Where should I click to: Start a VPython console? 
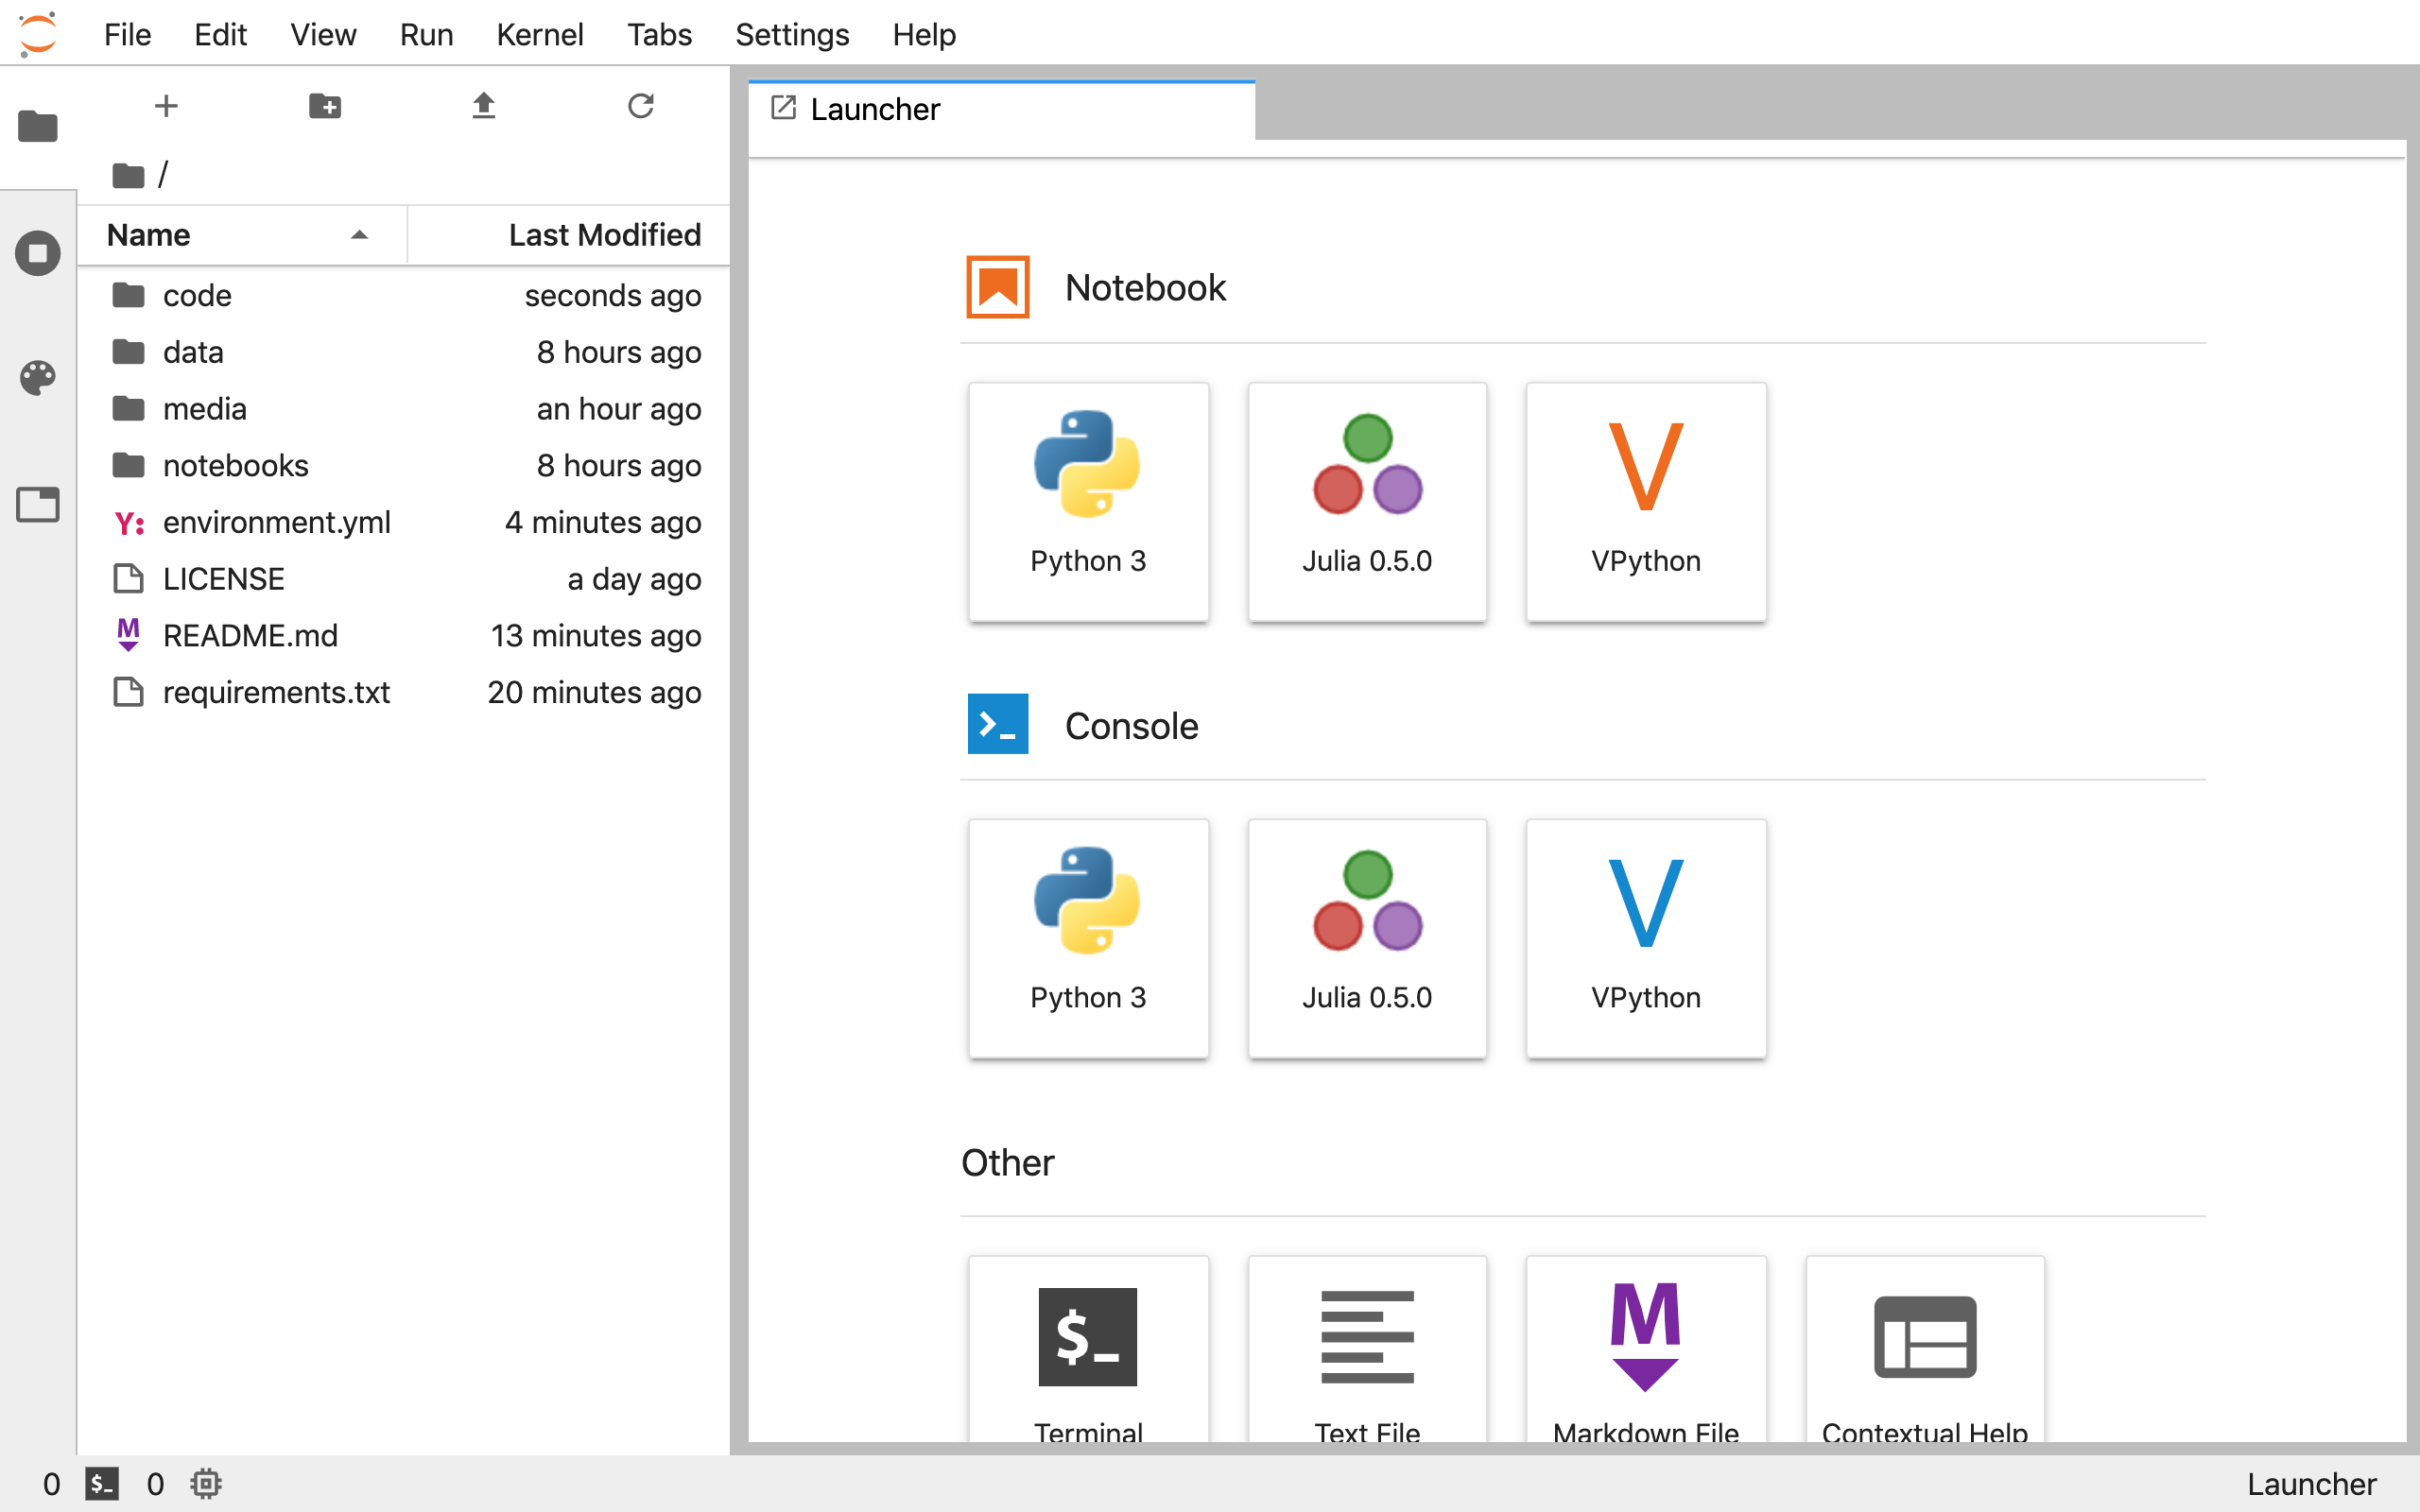coord(1646,938)
